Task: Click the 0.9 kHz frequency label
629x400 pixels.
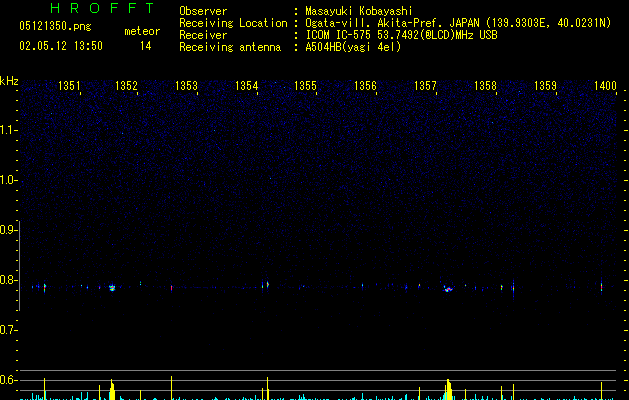Action: (x=8, y=230)
